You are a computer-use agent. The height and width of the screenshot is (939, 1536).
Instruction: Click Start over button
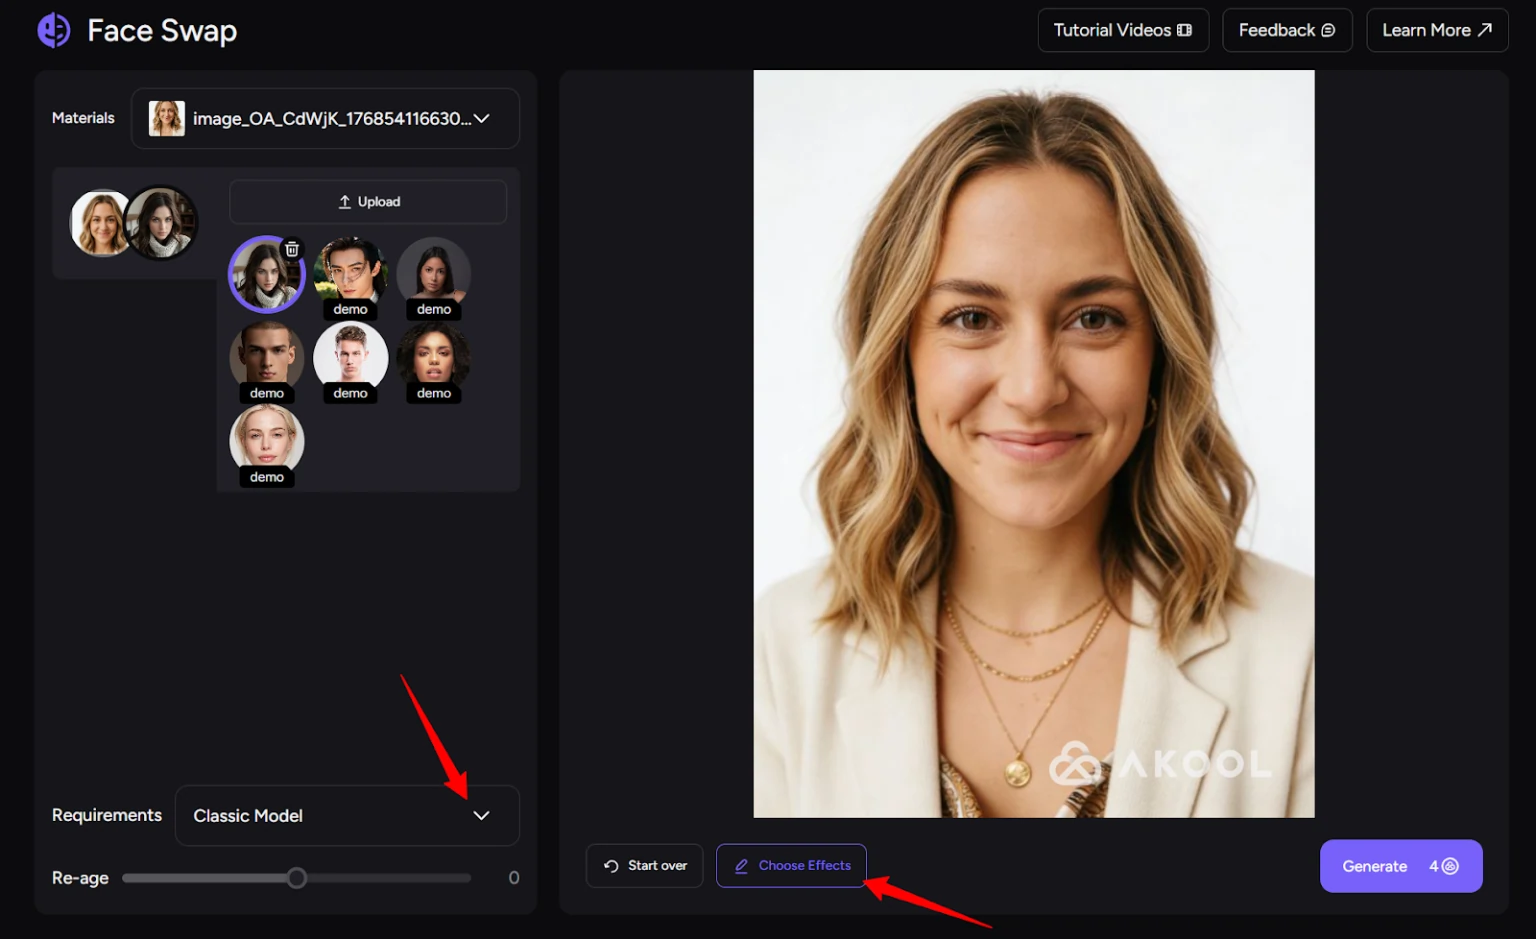(x=645, y=866)
